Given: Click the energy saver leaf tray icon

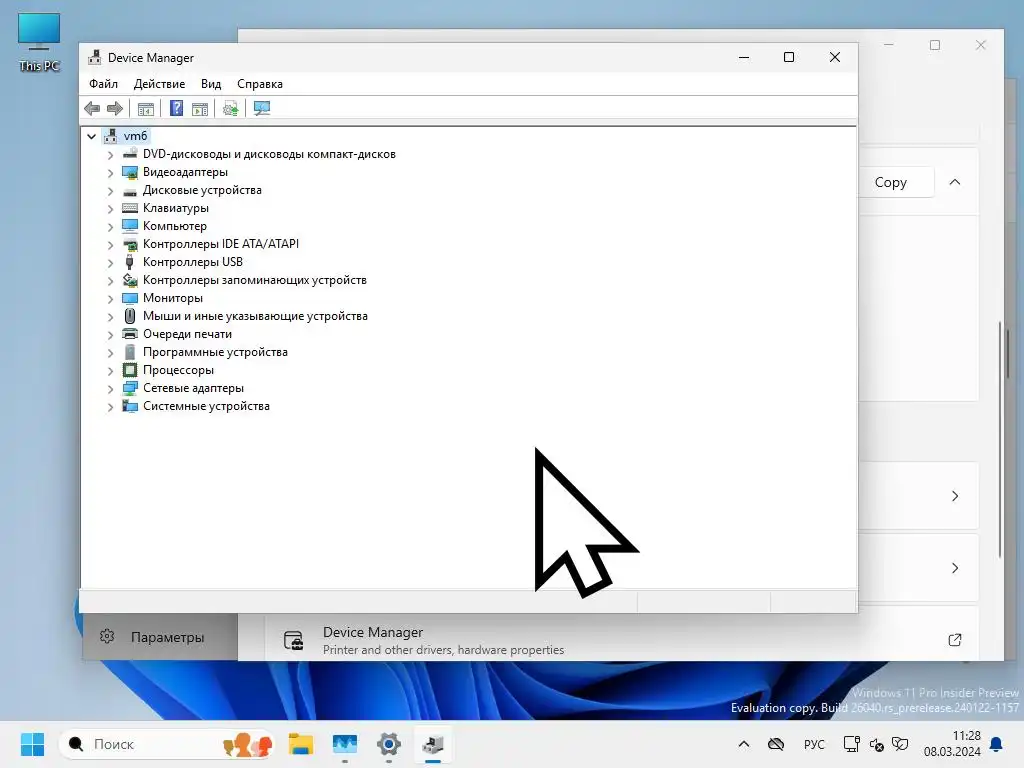Looking at the screenshot, I should [900, 744].
